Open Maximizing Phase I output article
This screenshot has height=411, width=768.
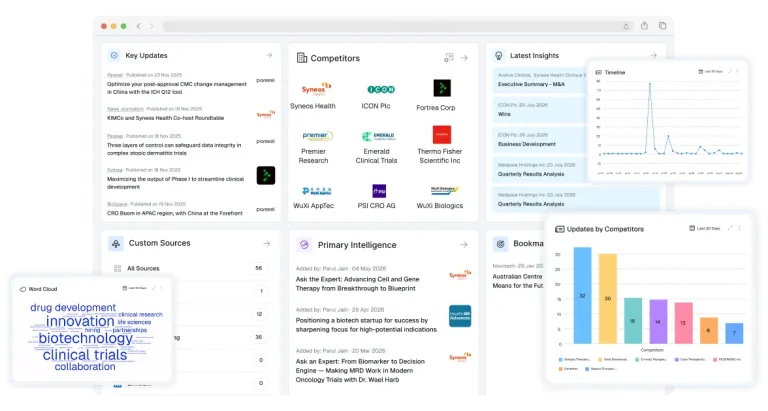[x=175, y=183]
